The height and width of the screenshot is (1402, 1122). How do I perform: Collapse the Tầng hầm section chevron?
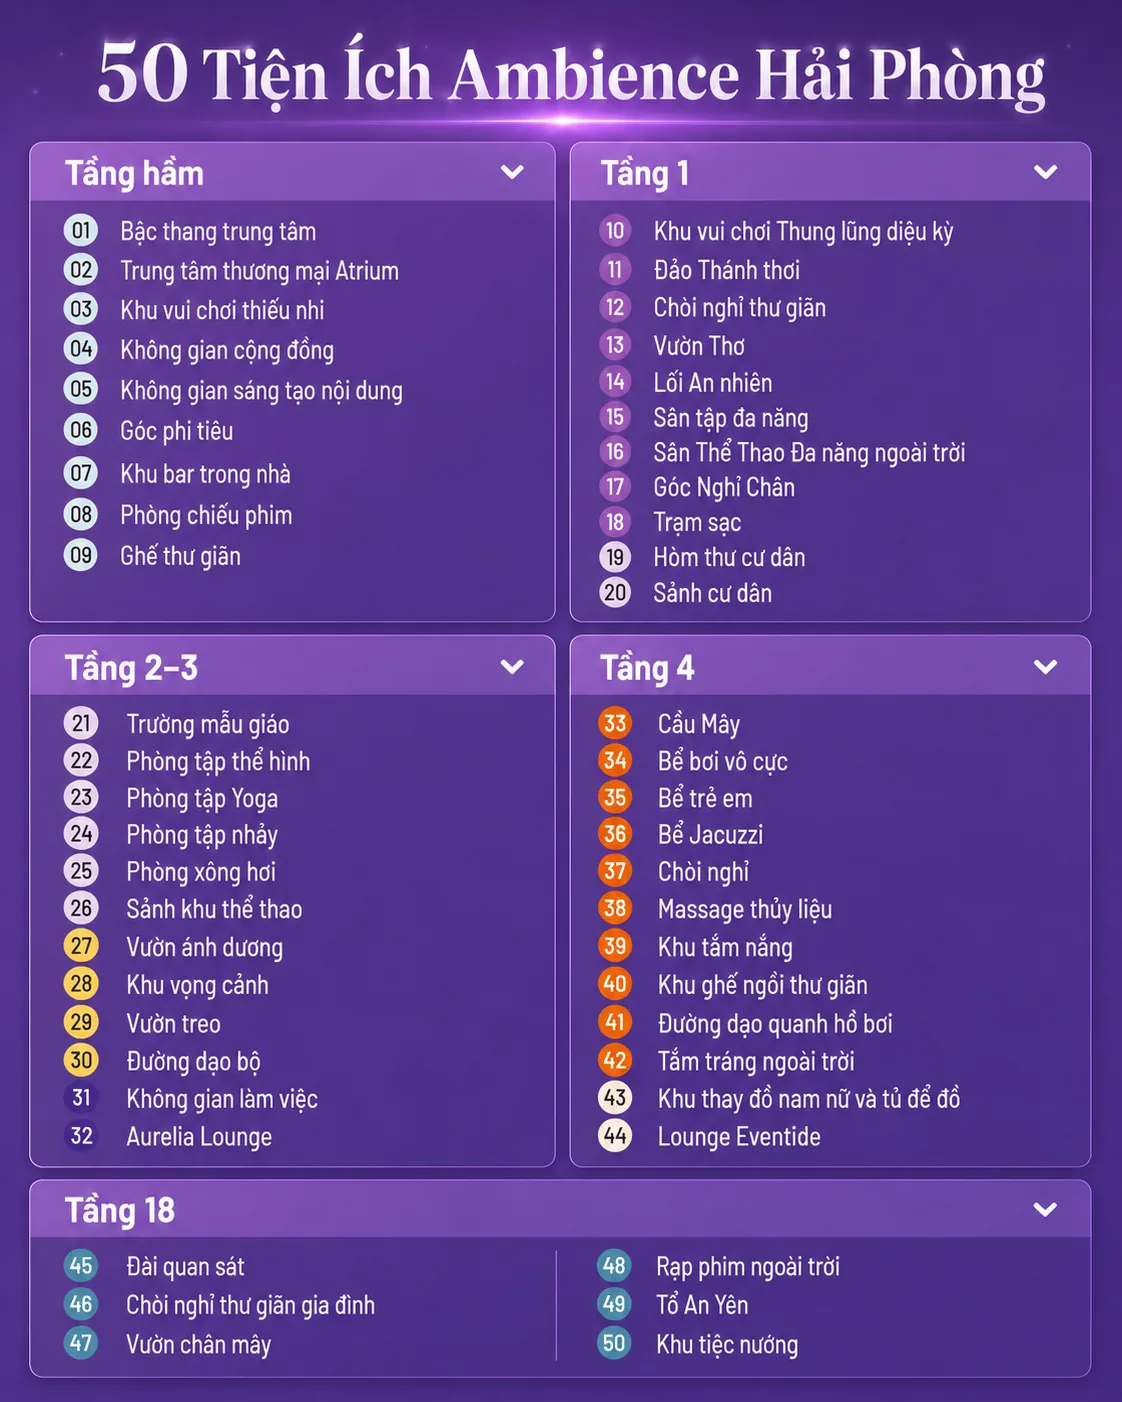click(x=512, y=172)
